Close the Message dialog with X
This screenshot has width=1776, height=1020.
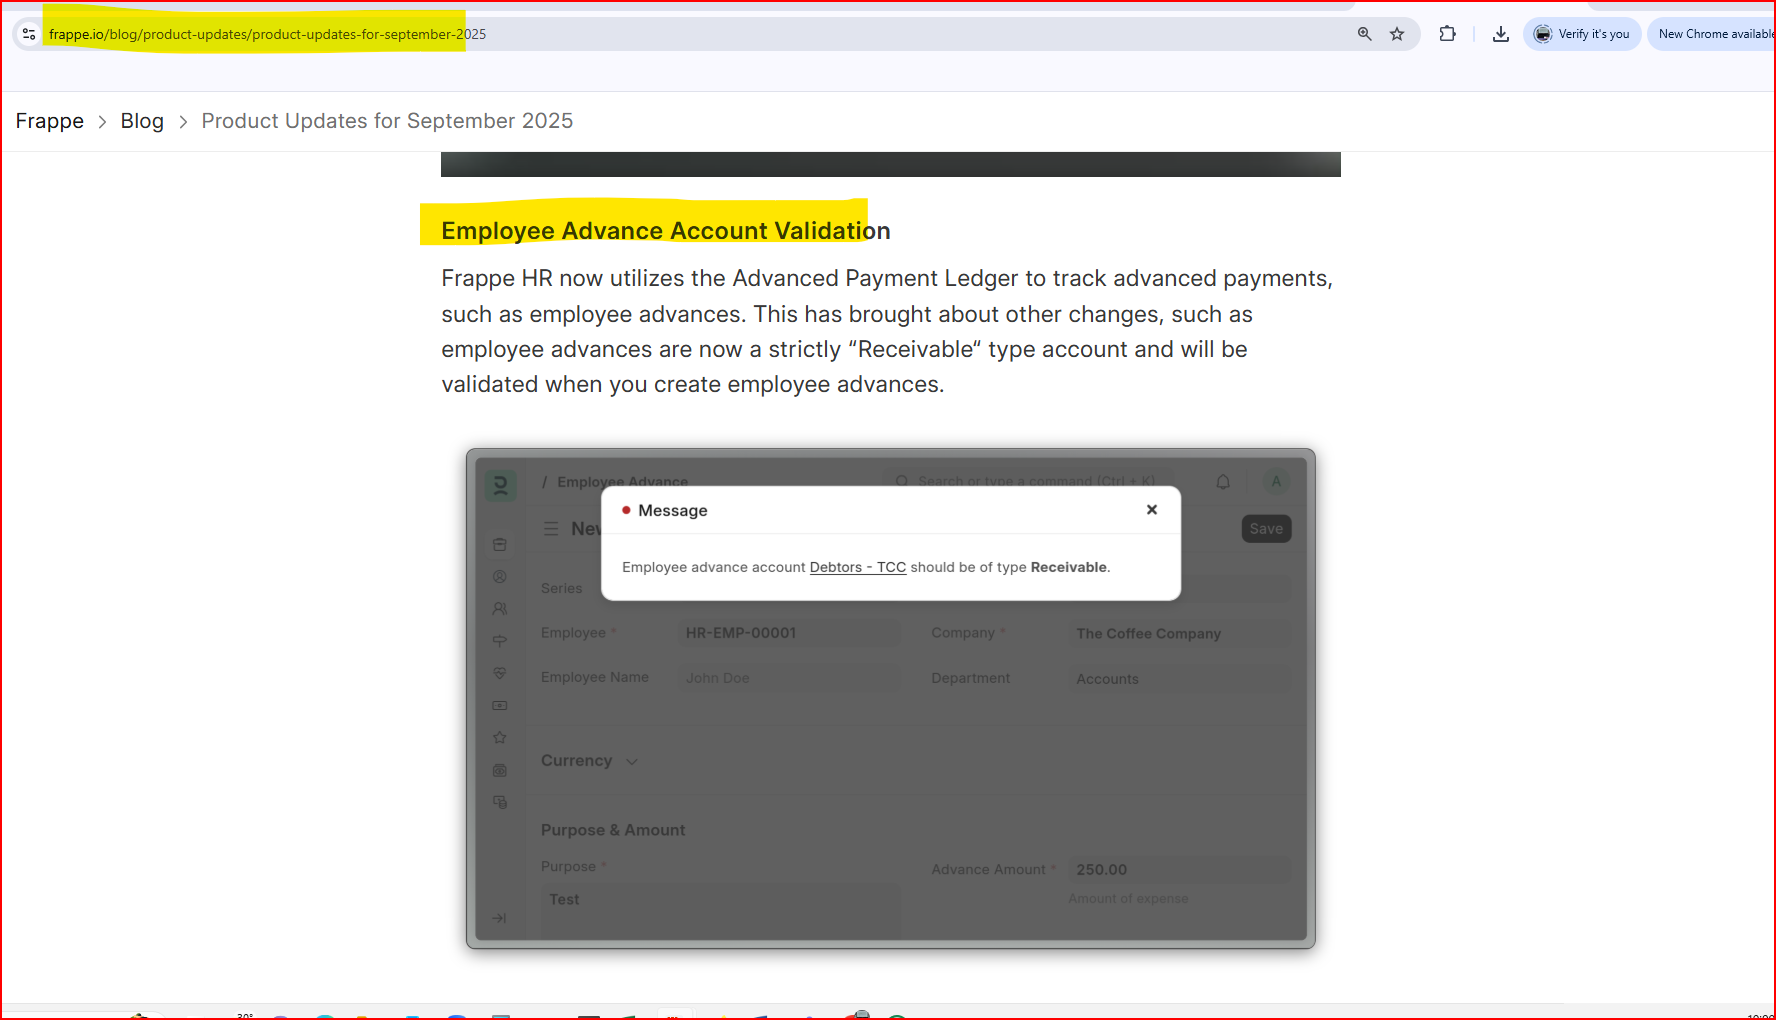tap(1151, 510)
